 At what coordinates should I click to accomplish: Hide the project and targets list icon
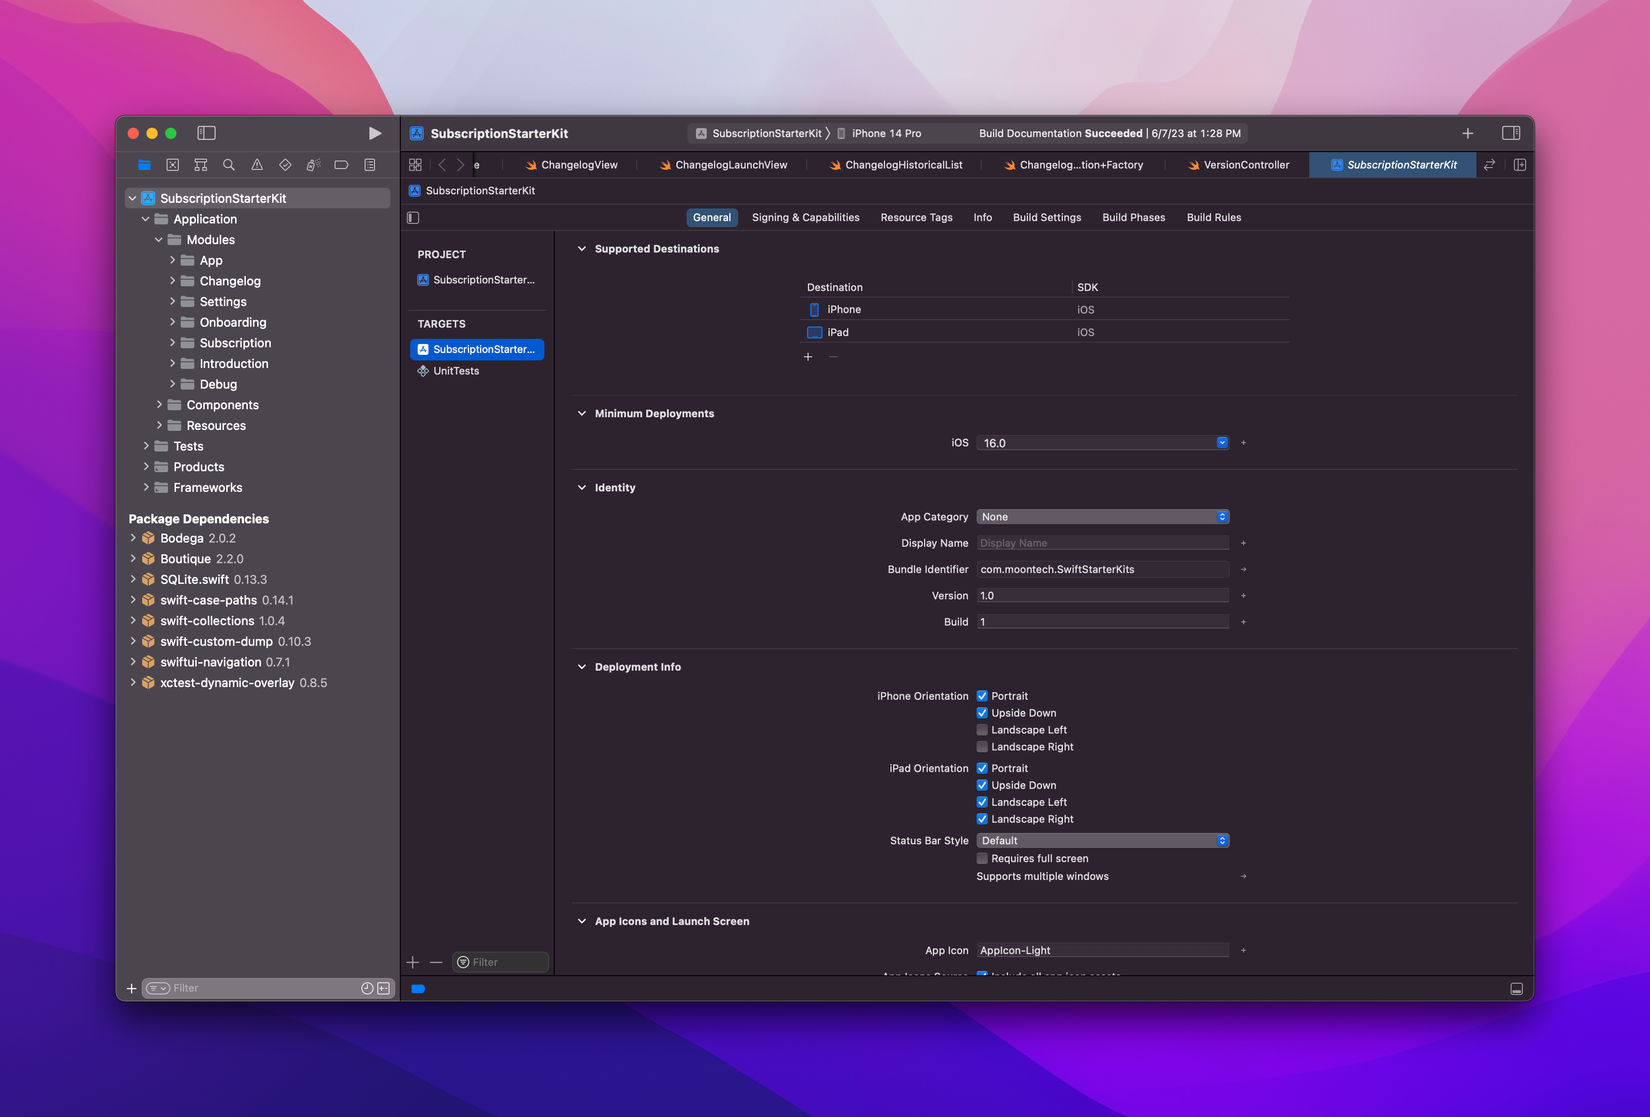[413, 217]
